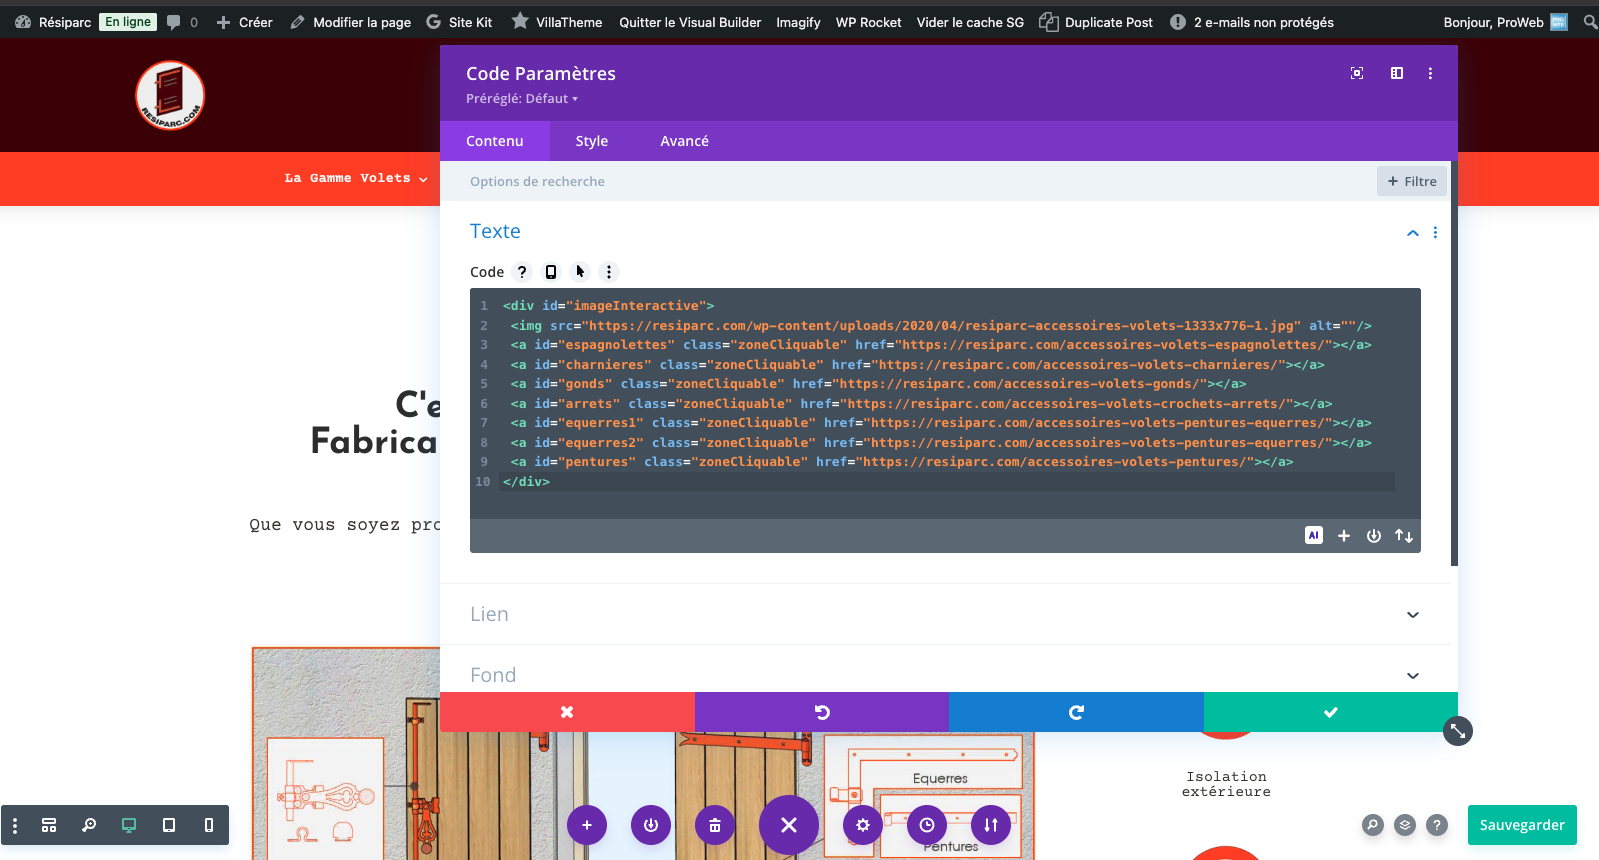Open the Avancé tab
This screenshot has width=1599, height=860.
point(684,141)
